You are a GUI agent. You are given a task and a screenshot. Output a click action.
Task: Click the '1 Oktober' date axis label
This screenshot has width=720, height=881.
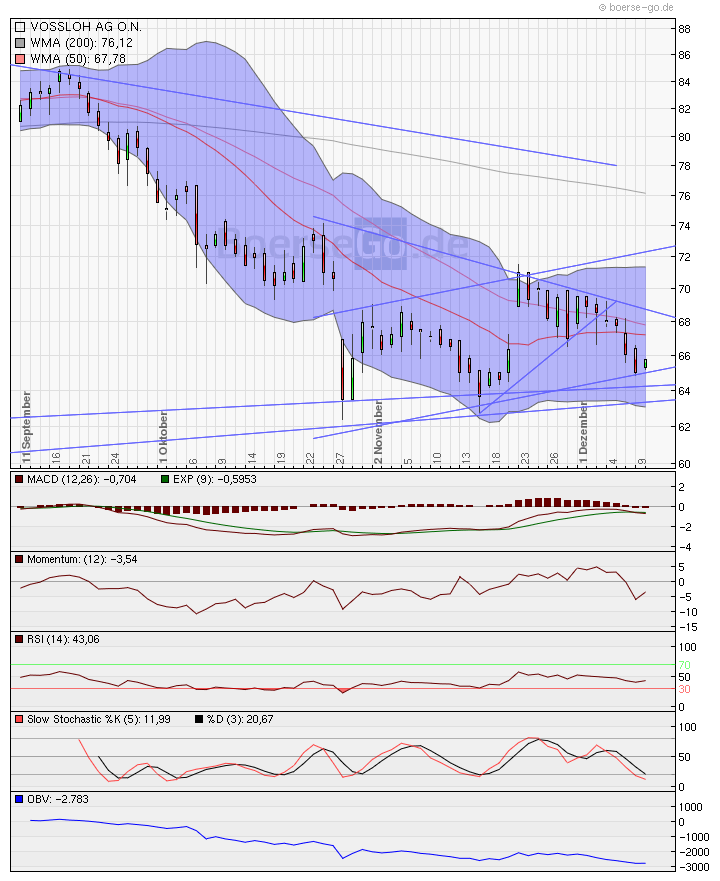point(163,437)
